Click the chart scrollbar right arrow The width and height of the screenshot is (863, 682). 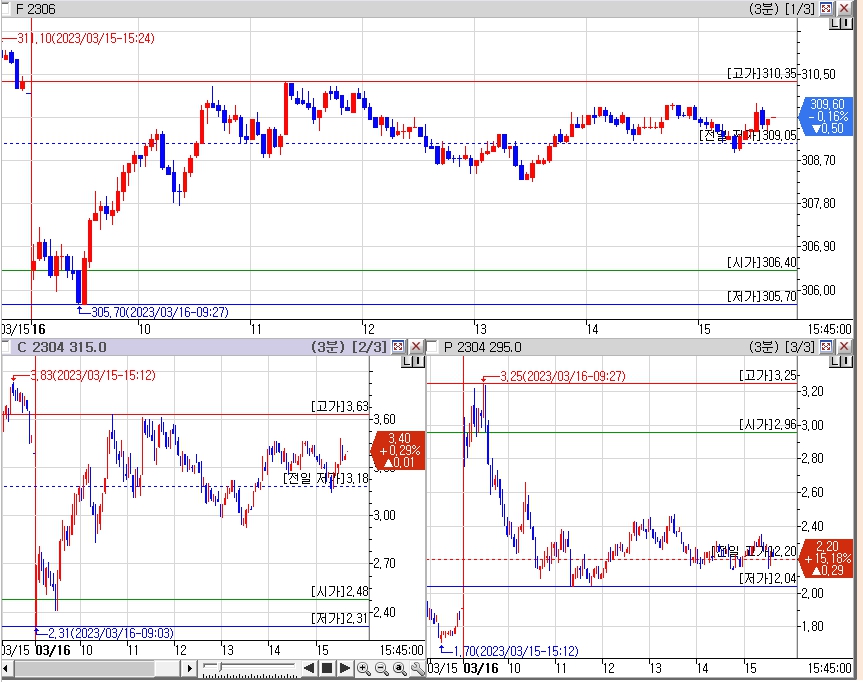pyautogui.click(x=189, y=669)
